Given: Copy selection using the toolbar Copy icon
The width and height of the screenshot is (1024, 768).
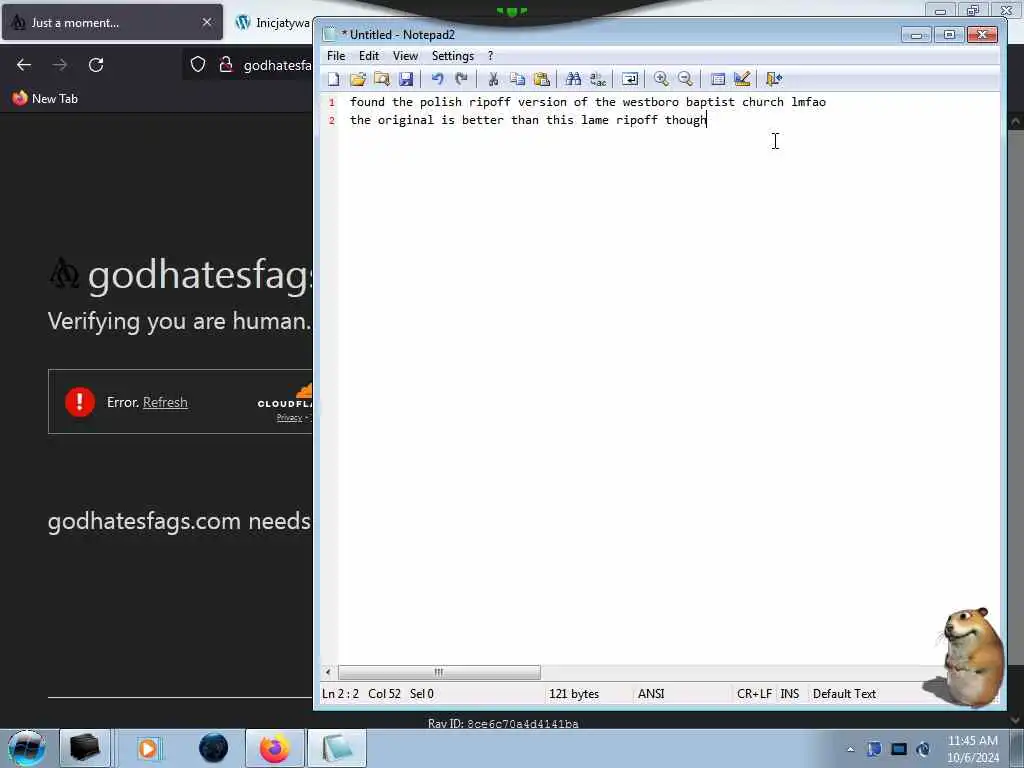Looking at the screenshot, I should (517, 79).
